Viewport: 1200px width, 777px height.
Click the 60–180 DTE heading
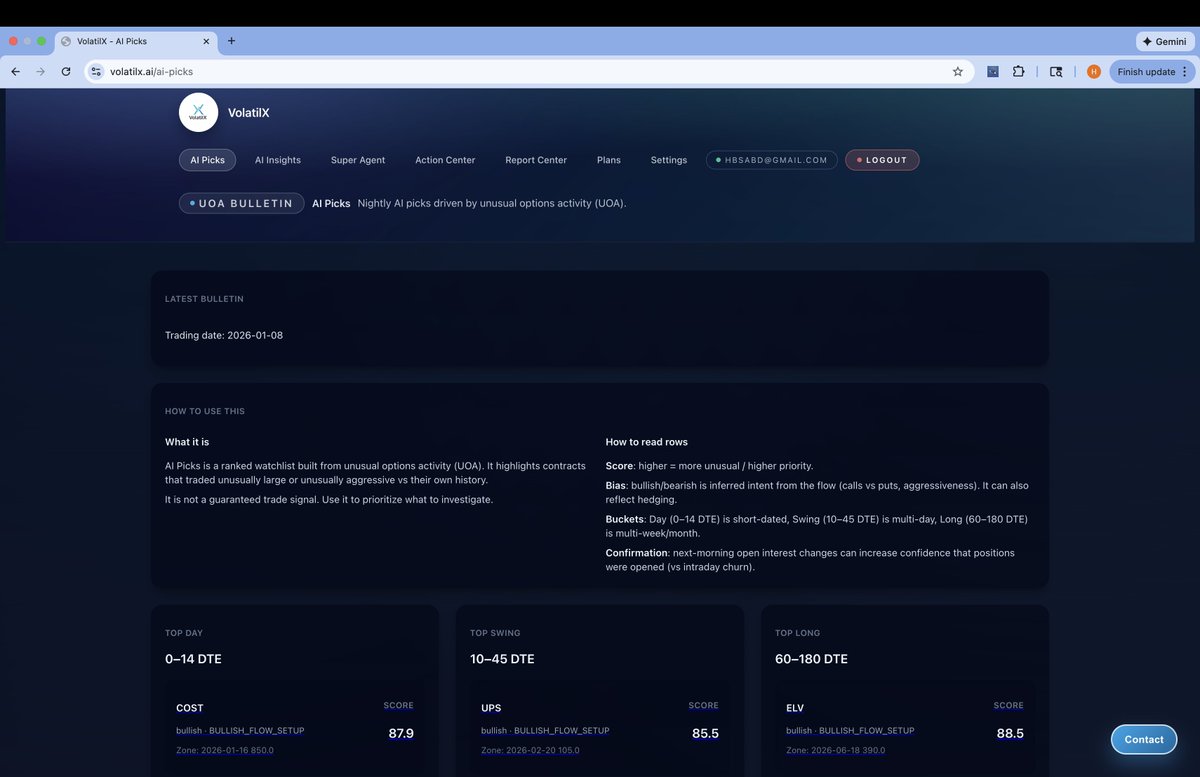click(811, 659)
